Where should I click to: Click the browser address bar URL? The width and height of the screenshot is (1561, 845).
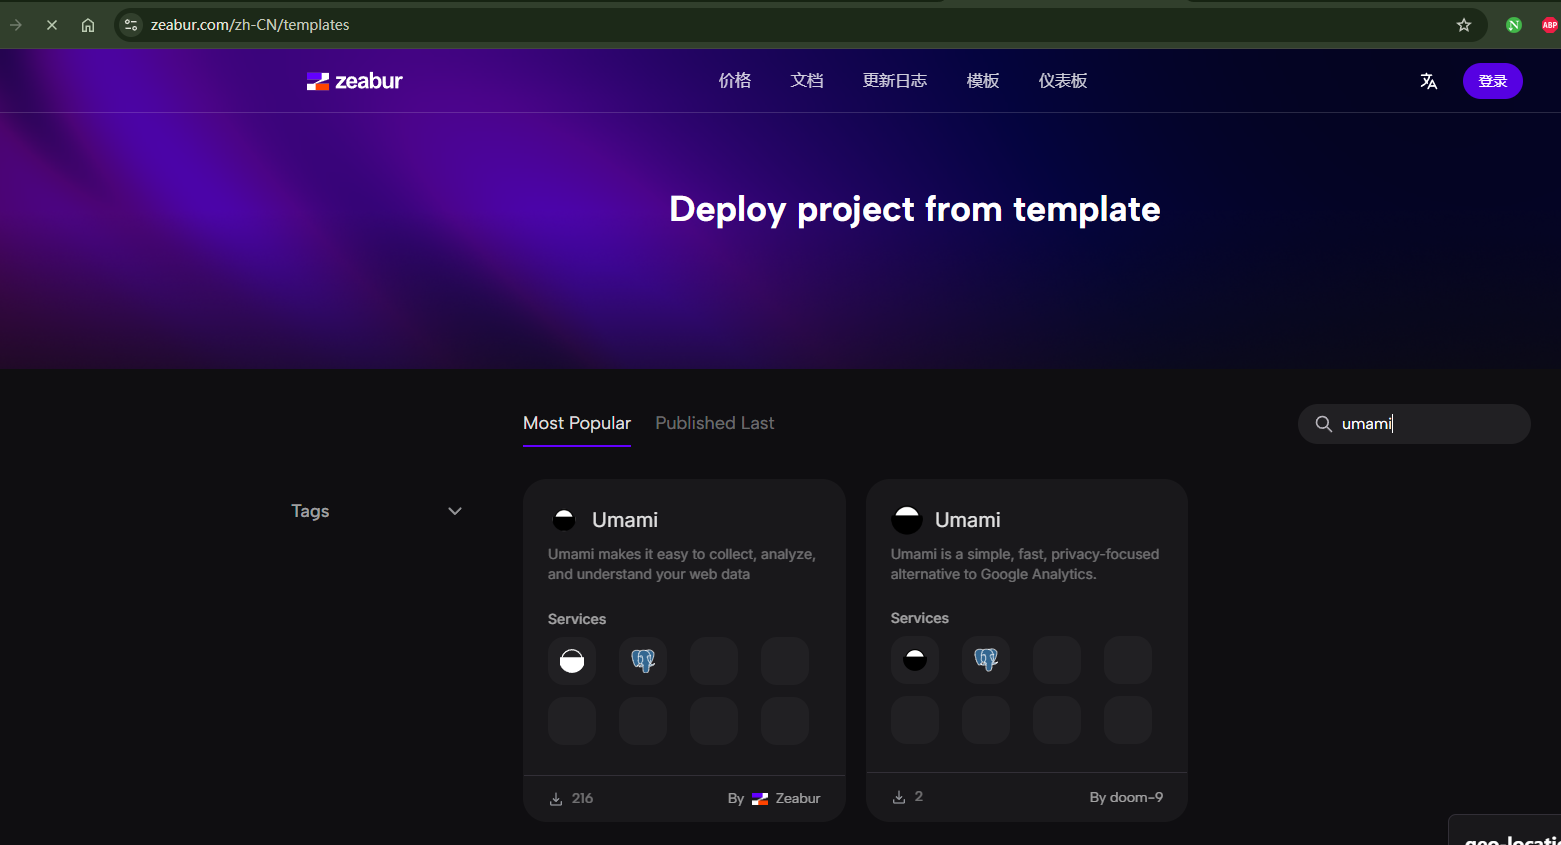point(250,25)
